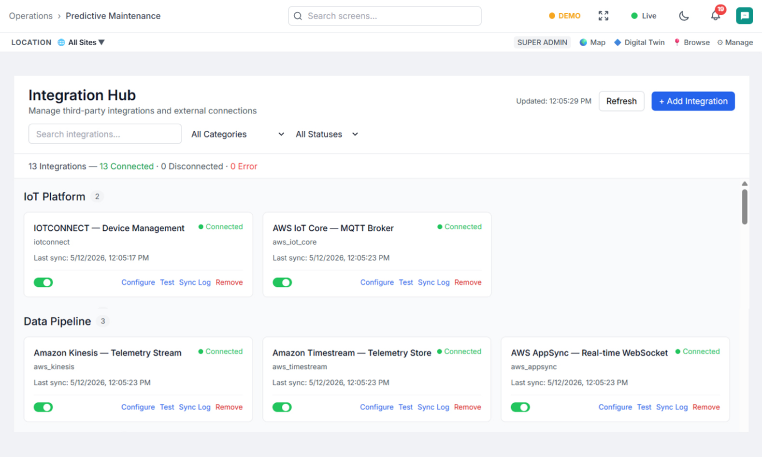Test AWS AppSync integration
The height and width of the screenshot is (457, 762).
[x=644, y=407]
